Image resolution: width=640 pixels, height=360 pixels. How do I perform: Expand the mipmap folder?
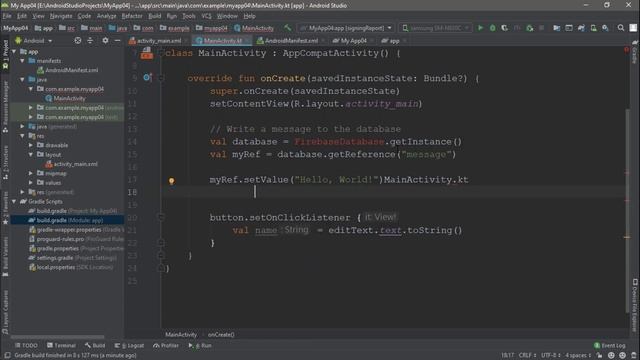(31, 173)
